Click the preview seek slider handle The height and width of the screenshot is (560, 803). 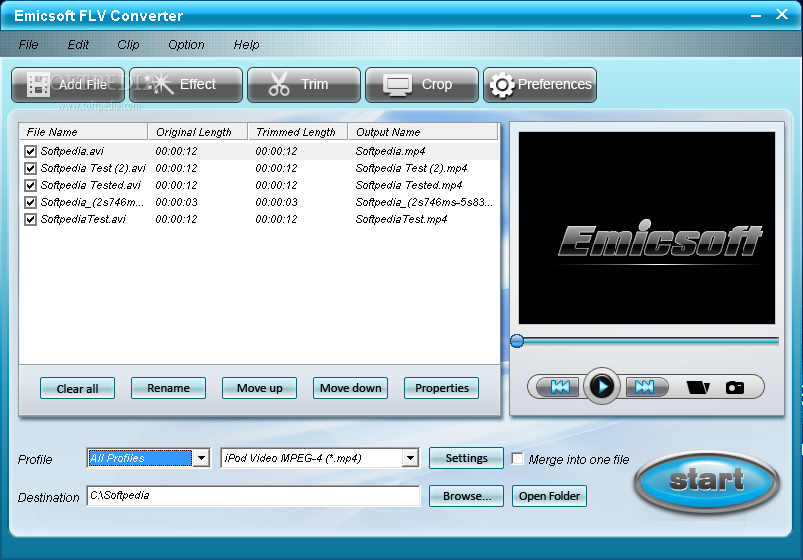point(517,341)
